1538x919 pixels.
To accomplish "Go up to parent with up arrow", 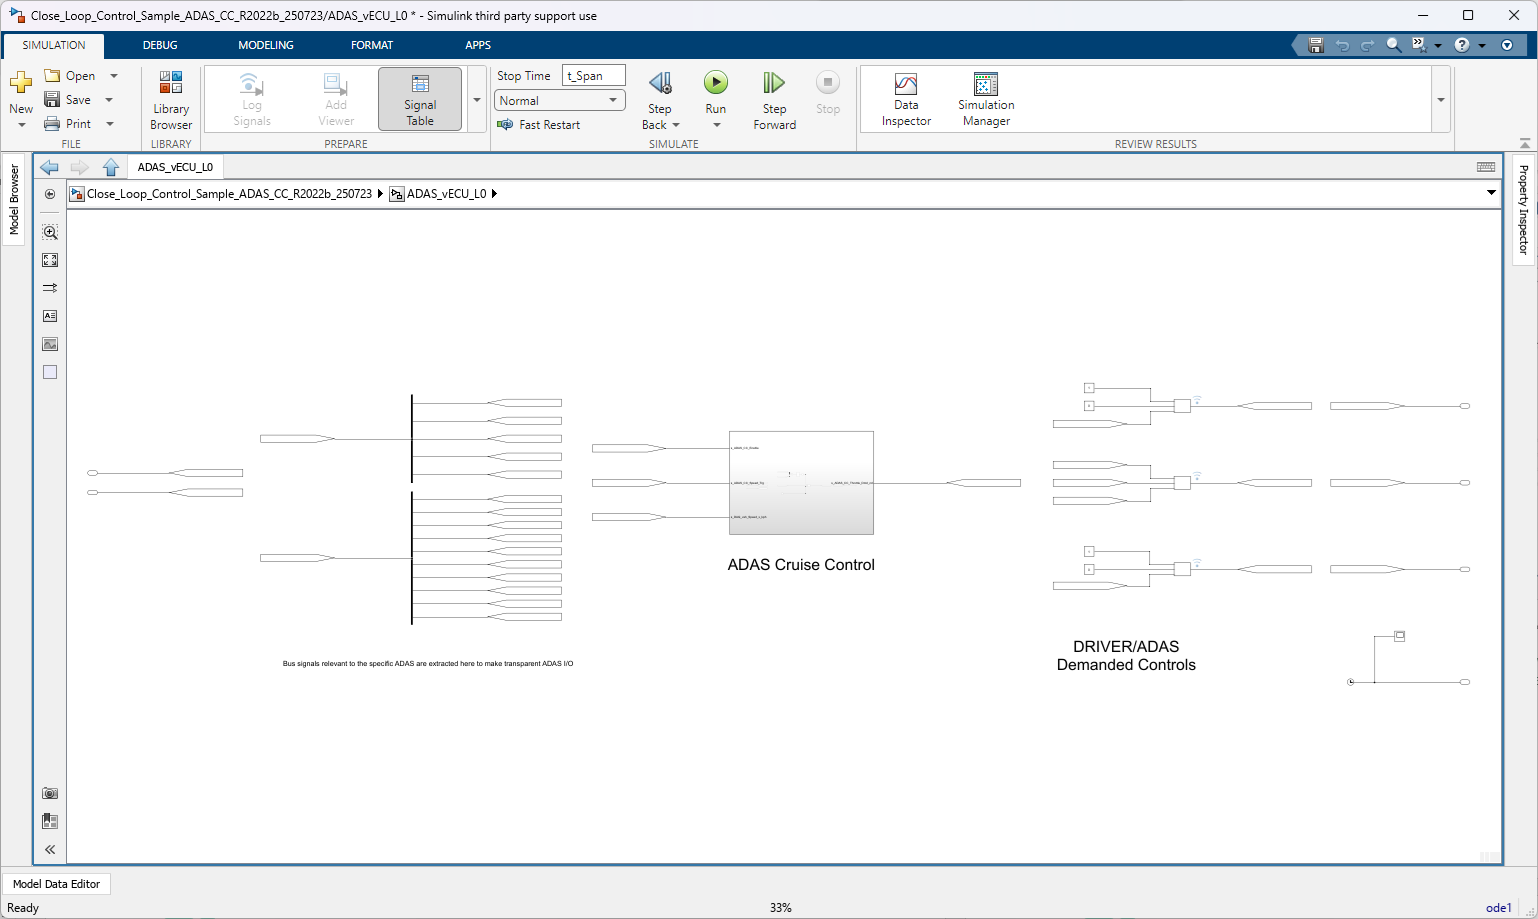I will click(x=111, y=167).
